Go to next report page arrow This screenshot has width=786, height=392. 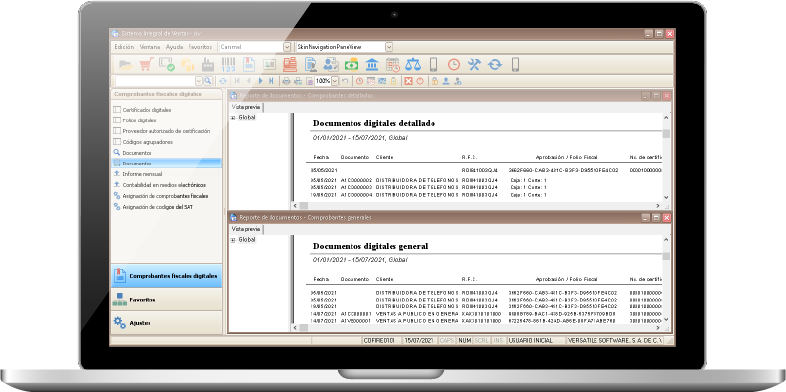[260, 81]
